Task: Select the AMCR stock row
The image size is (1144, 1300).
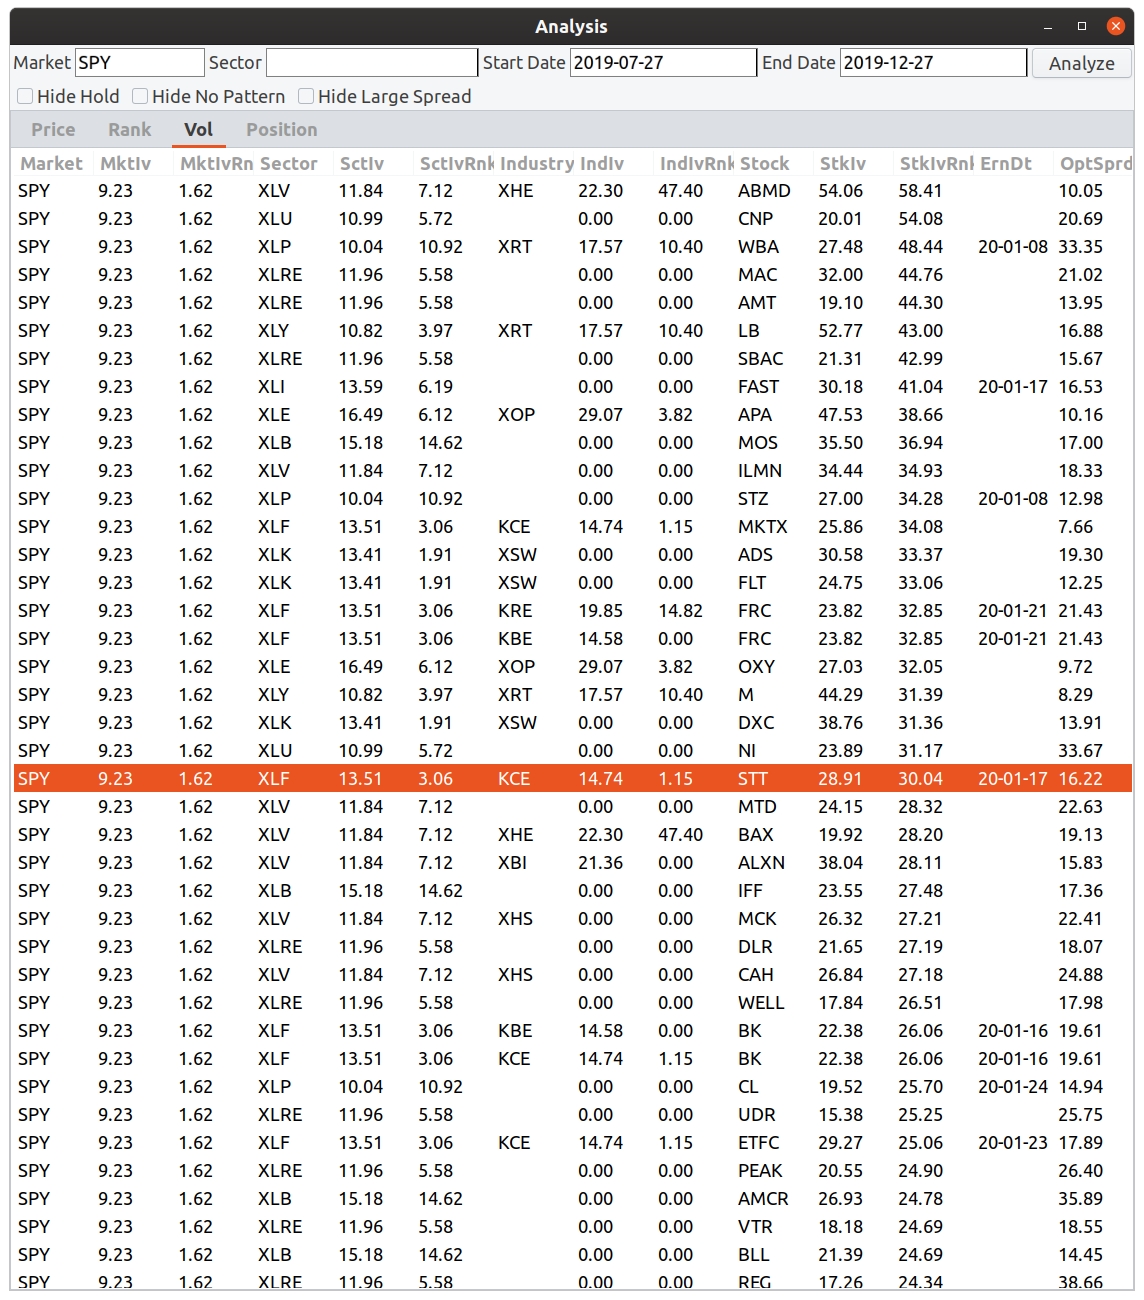Action: tap(573, 1199)
